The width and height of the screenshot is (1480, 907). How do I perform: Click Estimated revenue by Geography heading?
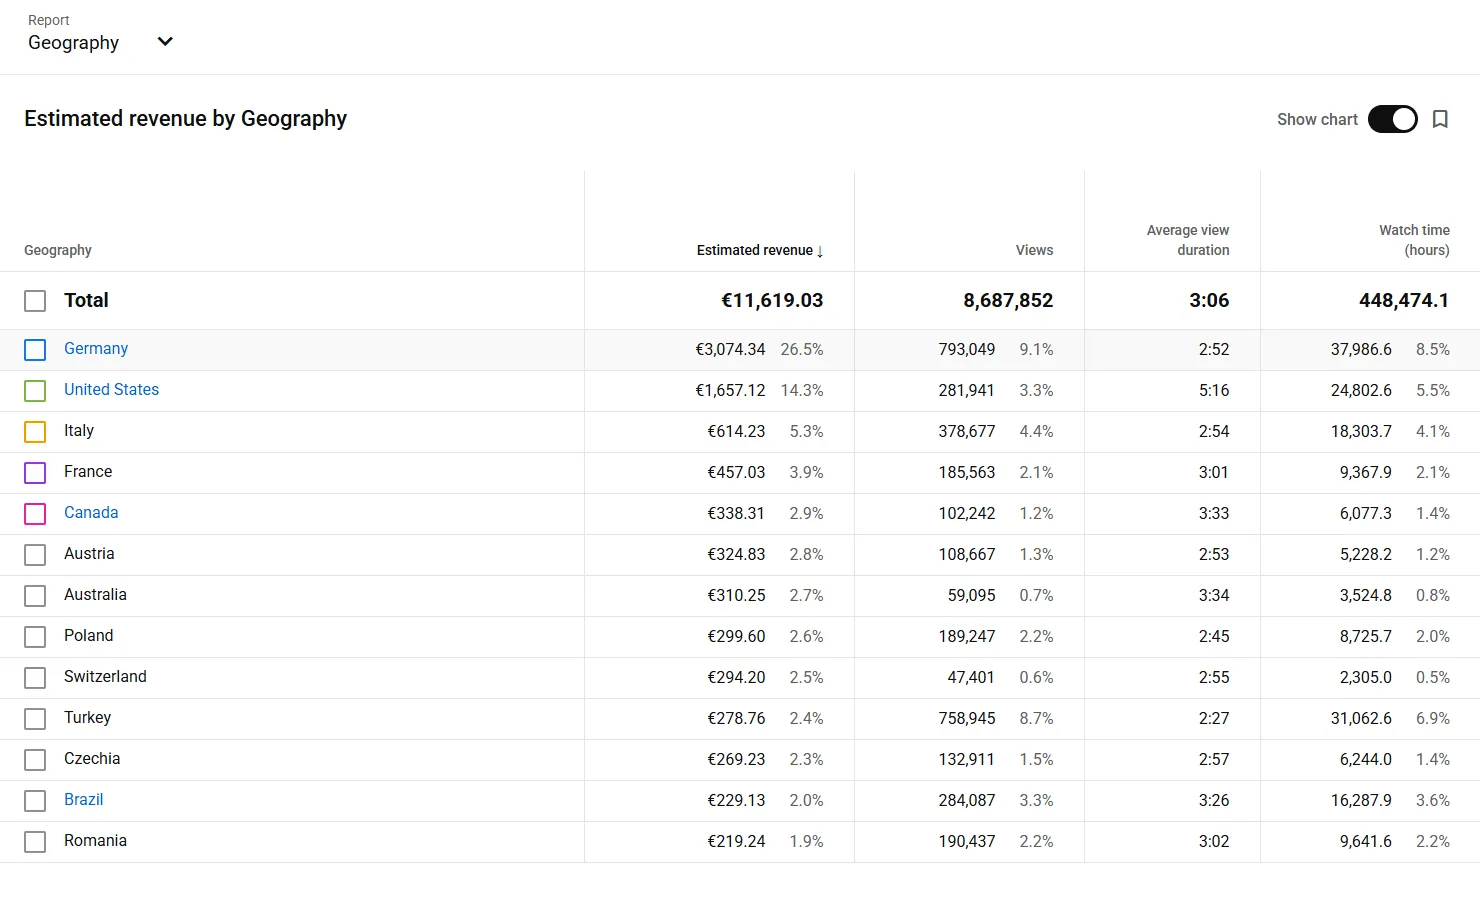(185, 119)
